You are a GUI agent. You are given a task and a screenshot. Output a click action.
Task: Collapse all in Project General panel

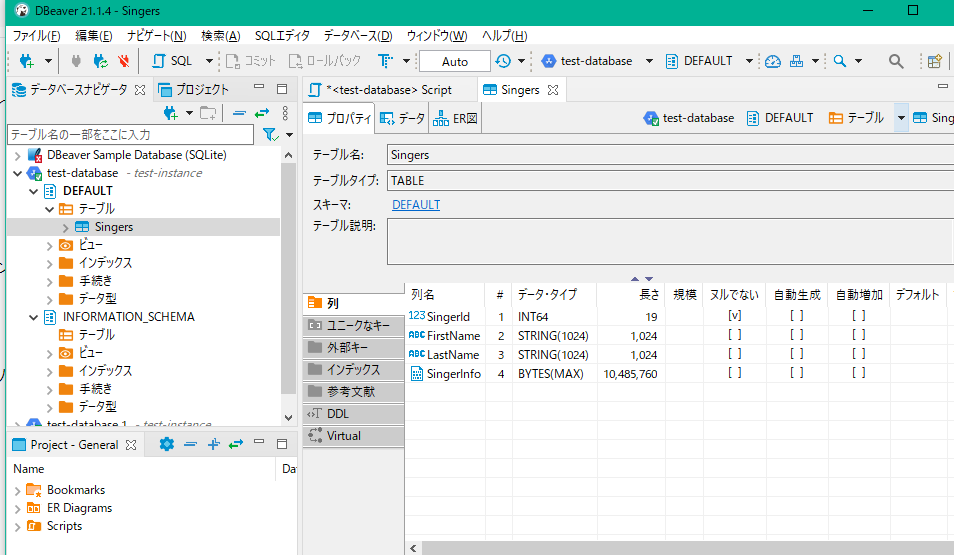190,444
